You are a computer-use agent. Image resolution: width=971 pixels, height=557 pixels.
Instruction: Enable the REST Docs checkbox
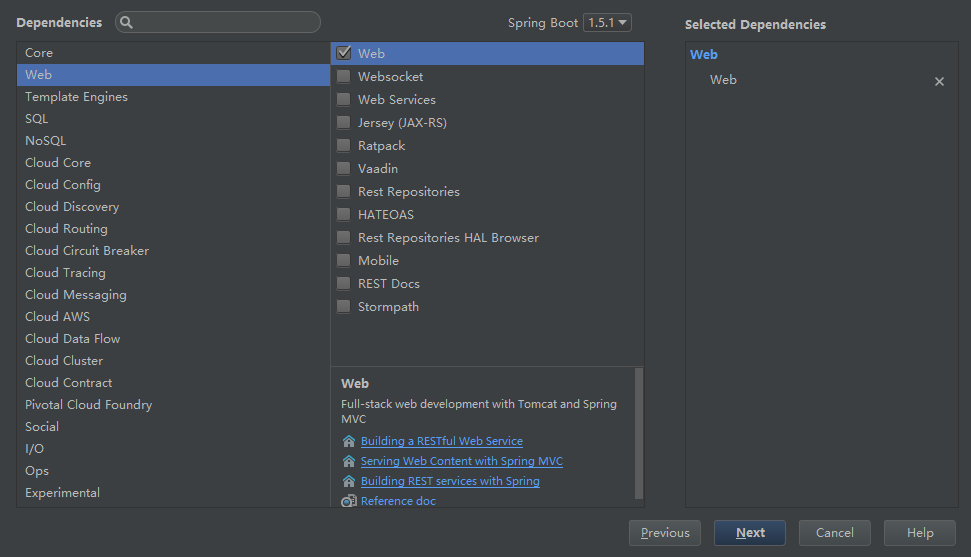pos(343,283)
